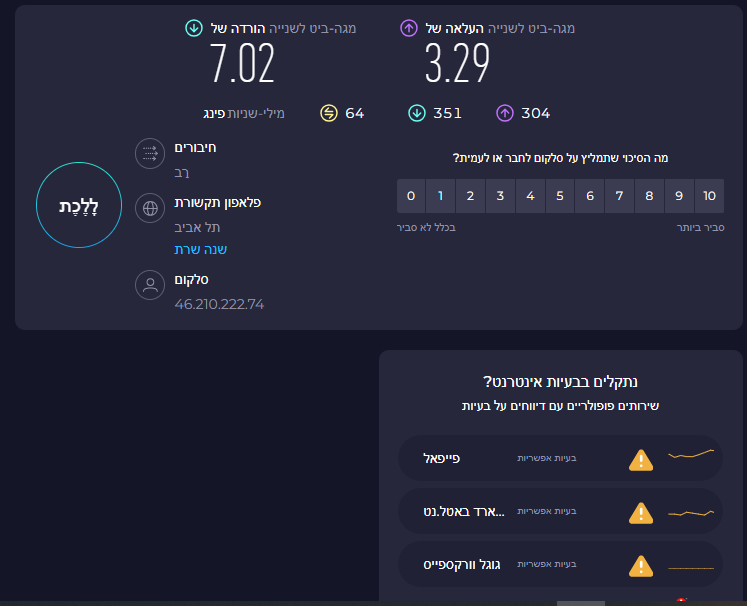Click the warning triangle beside גוגל וורקספייס
Viewport: 747px width, 606px height.
tap(640, 566)
